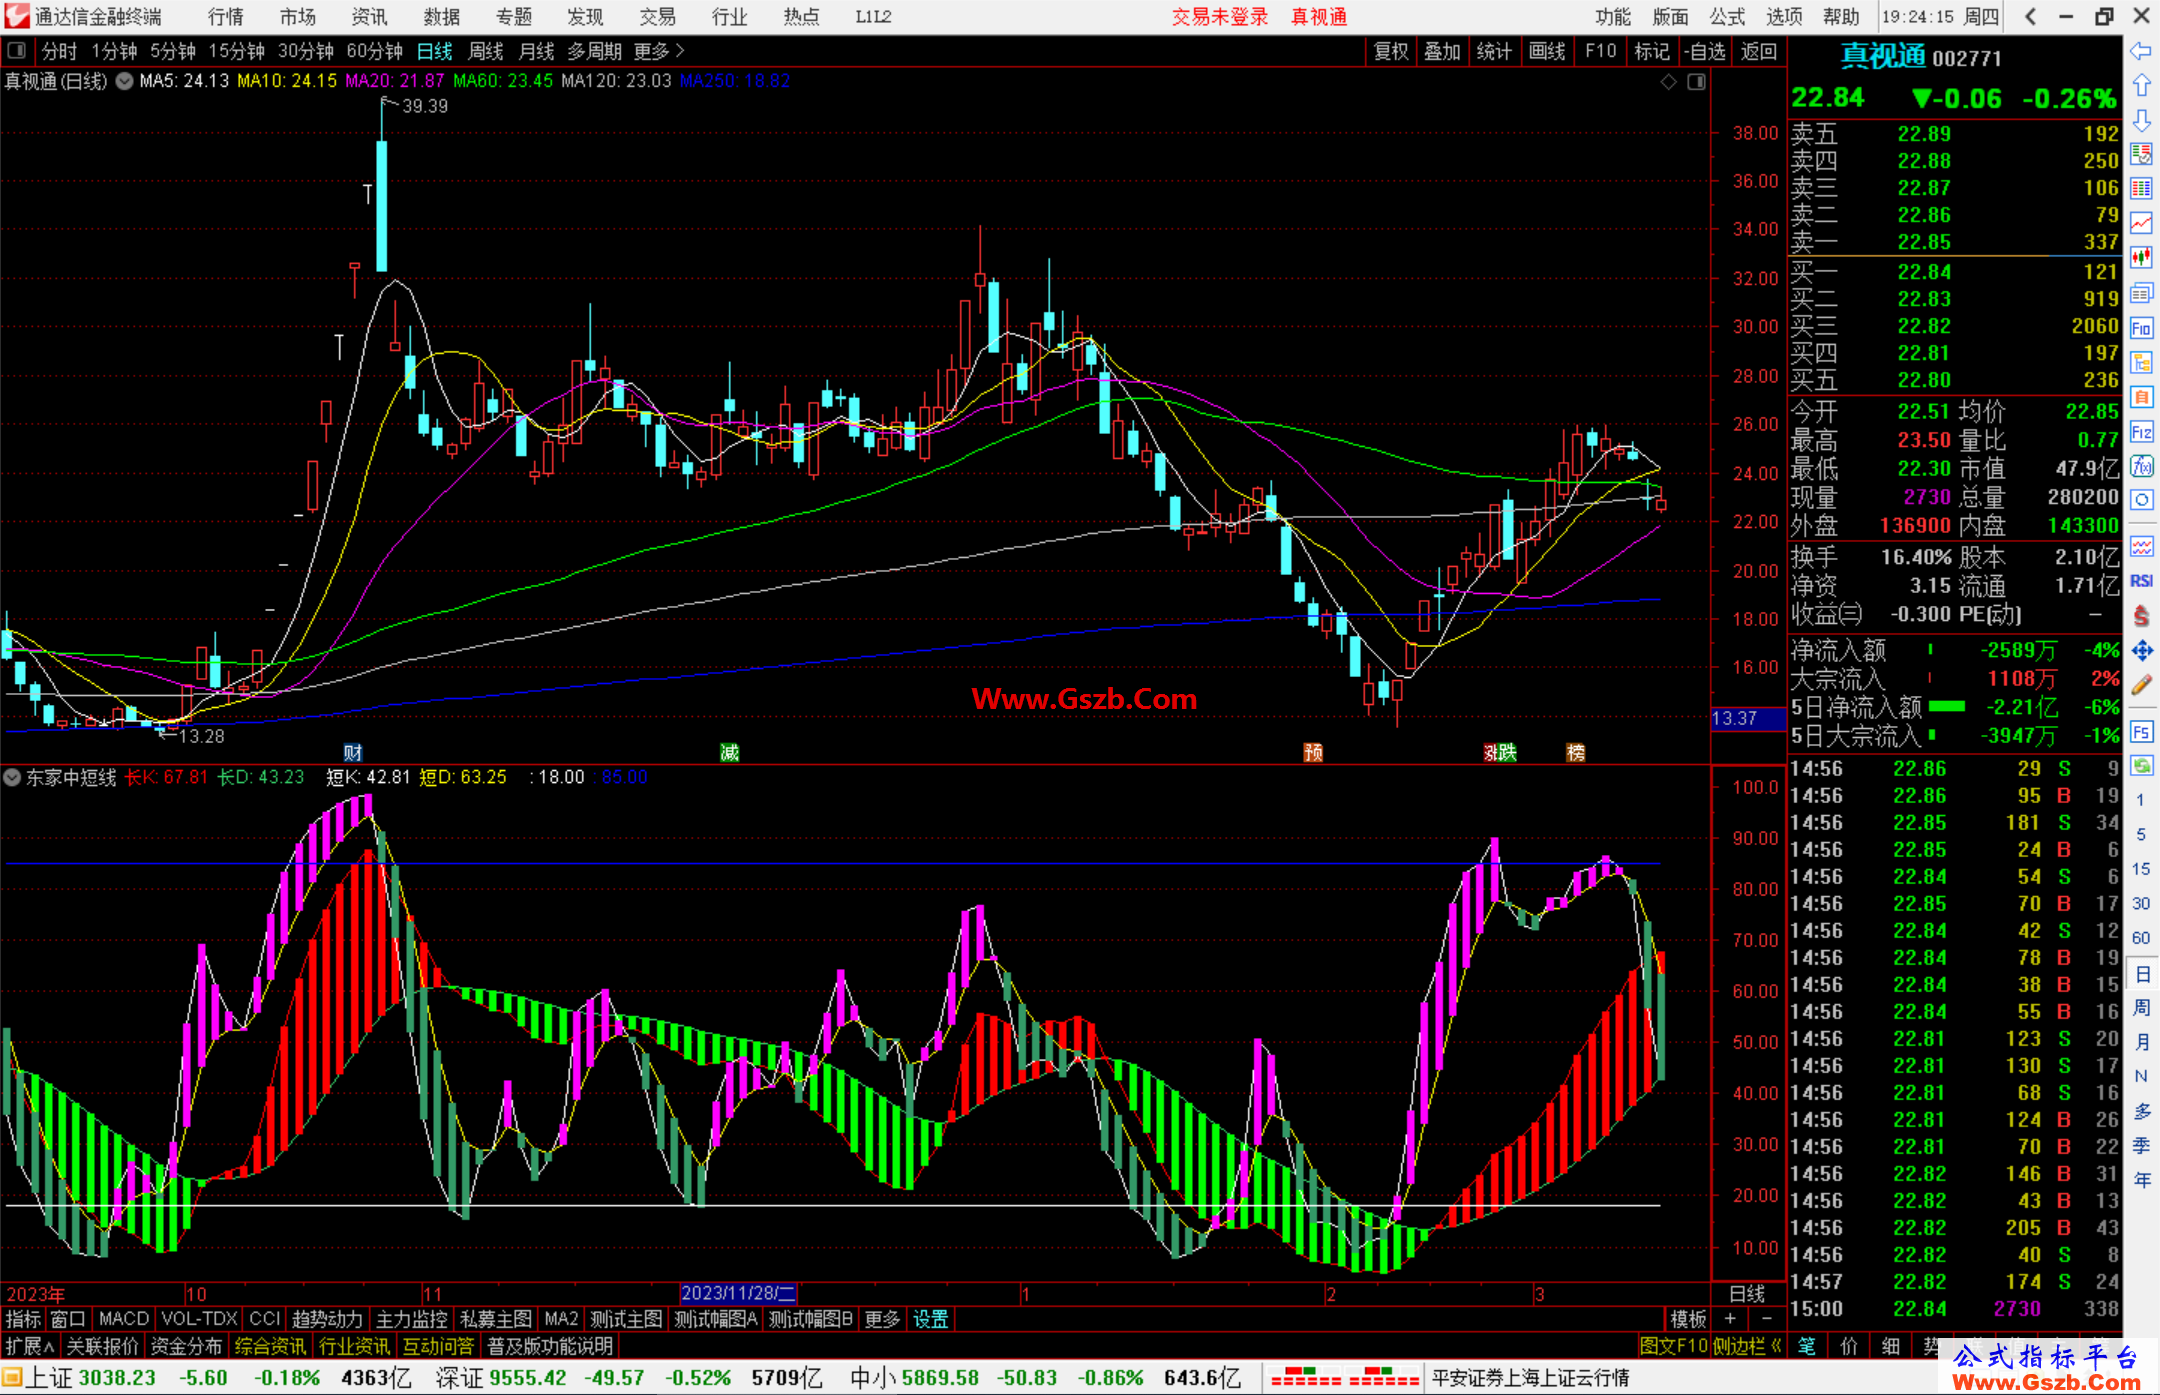Expand 更多 indicators in bottom indicator bar
This screenshot has height=1395, width=2160.
882,1319
